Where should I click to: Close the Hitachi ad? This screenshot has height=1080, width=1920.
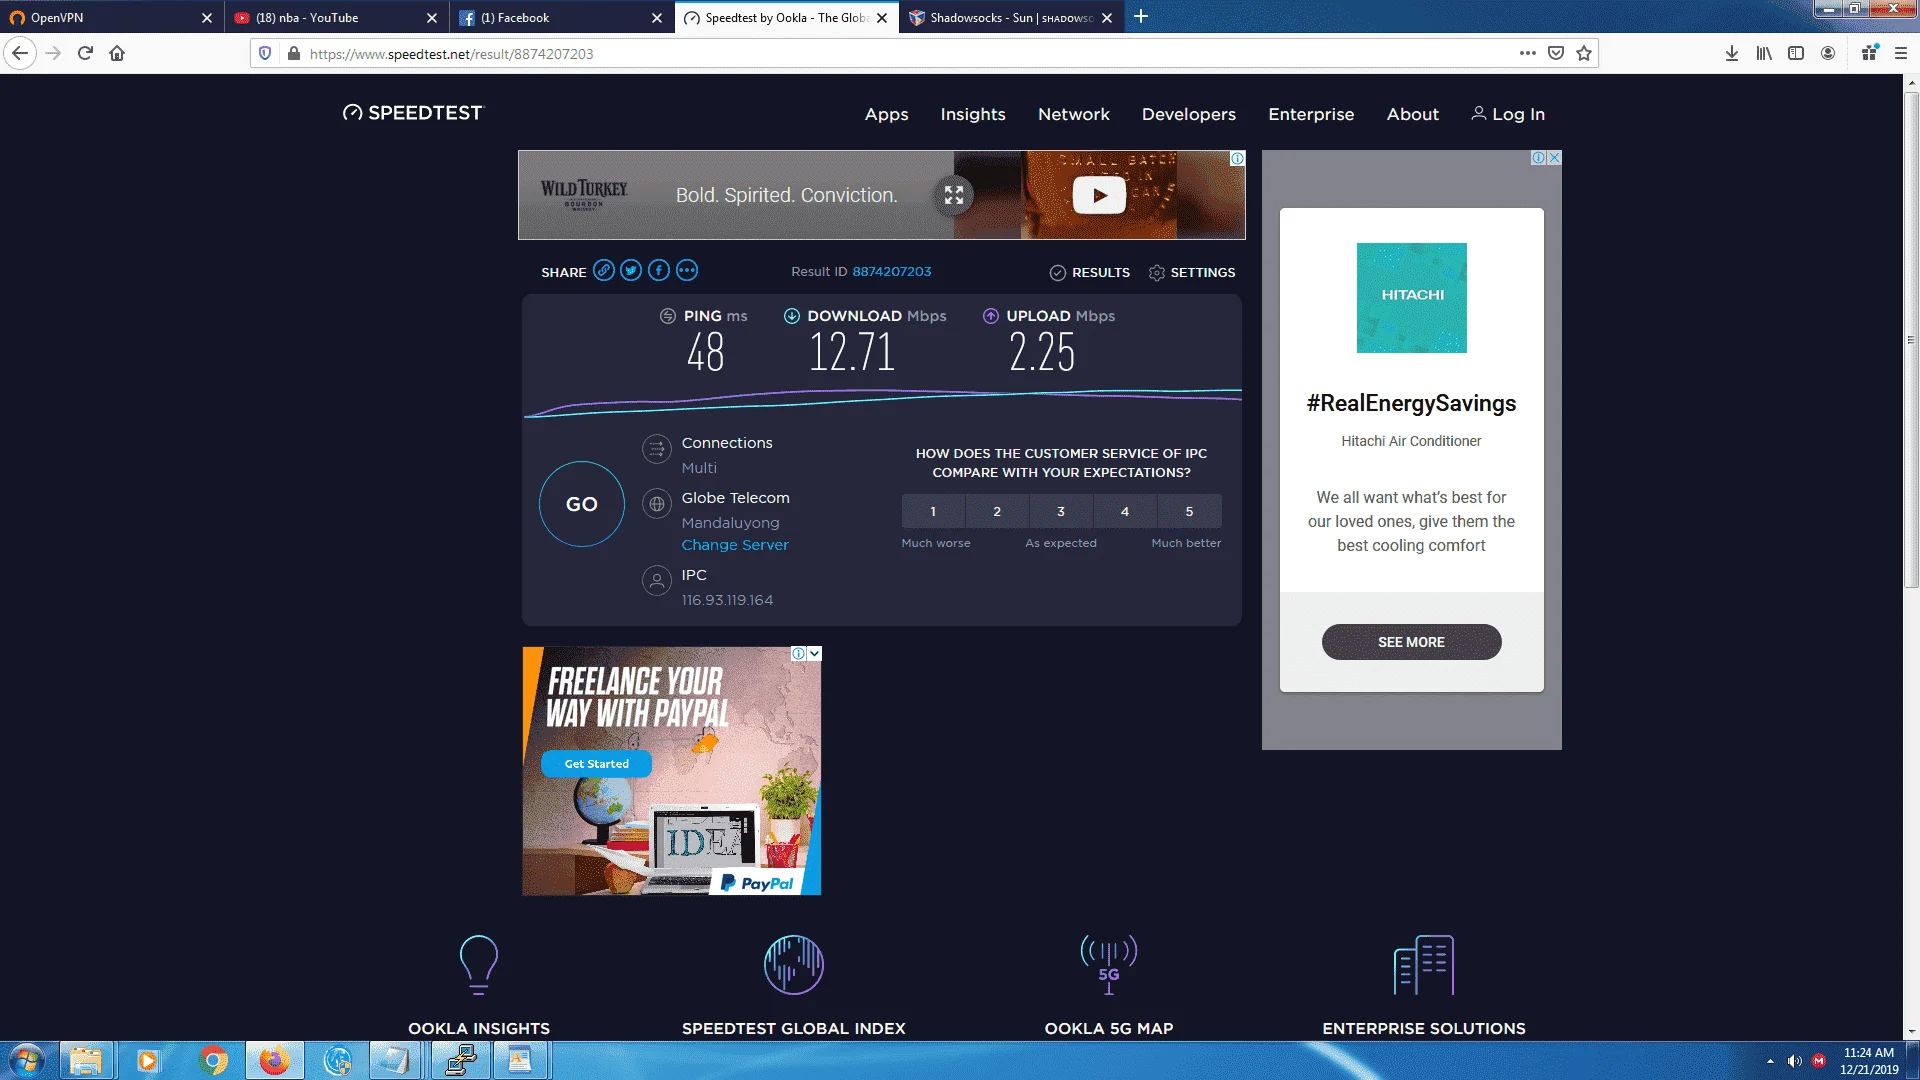(x=1554, y=158)
